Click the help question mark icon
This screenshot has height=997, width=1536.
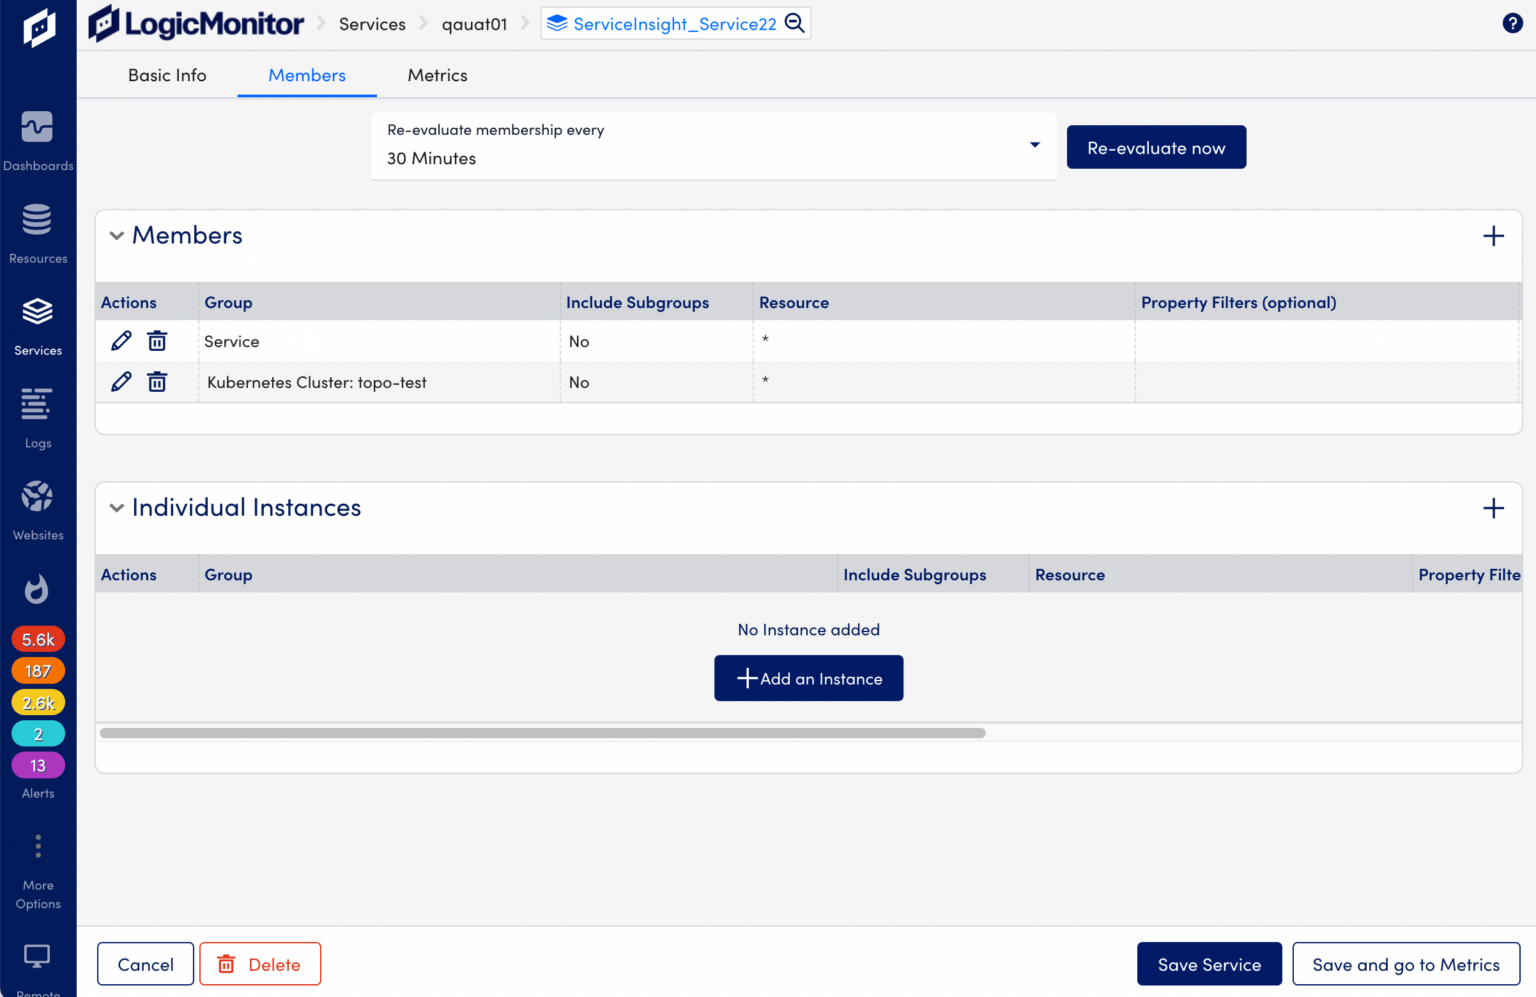1513,22
